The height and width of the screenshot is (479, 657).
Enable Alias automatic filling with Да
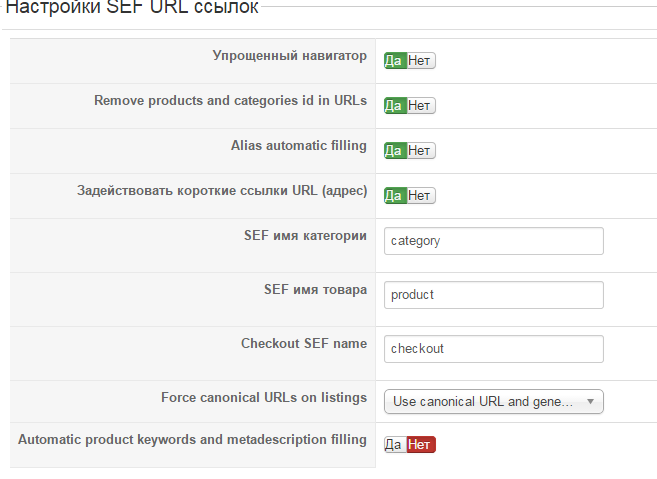pos(394,151)
